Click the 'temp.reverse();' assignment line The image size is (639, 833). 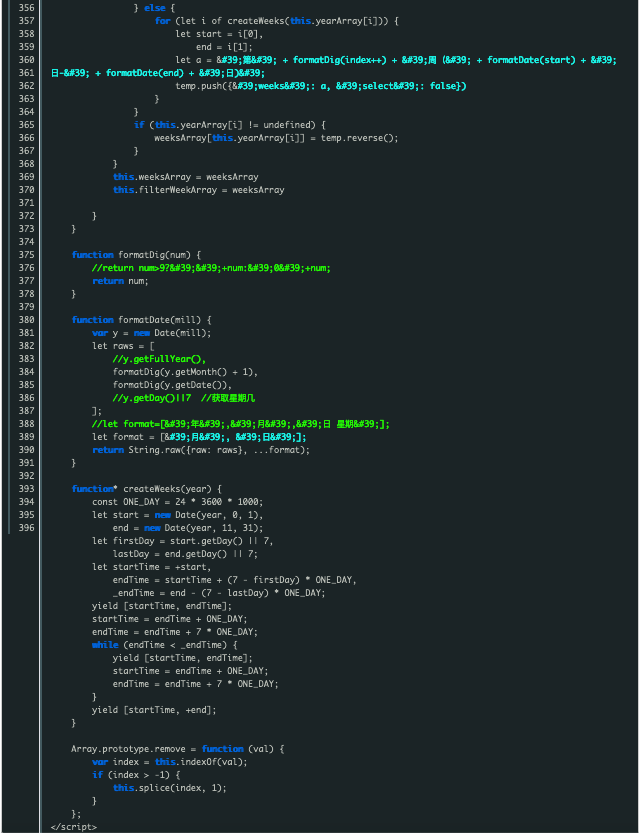276,138
